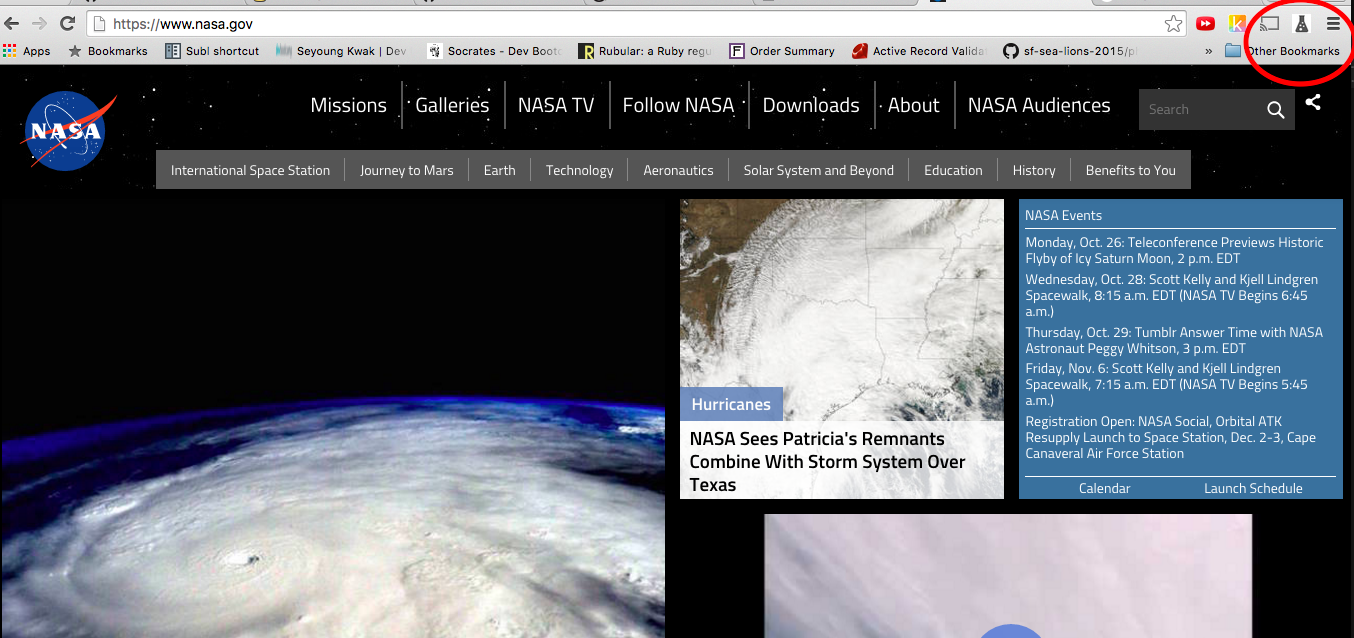Viewport: 1354px width, 638px height.
Task: Open the rainbow K extension icon
Action: click(1238, 23)
